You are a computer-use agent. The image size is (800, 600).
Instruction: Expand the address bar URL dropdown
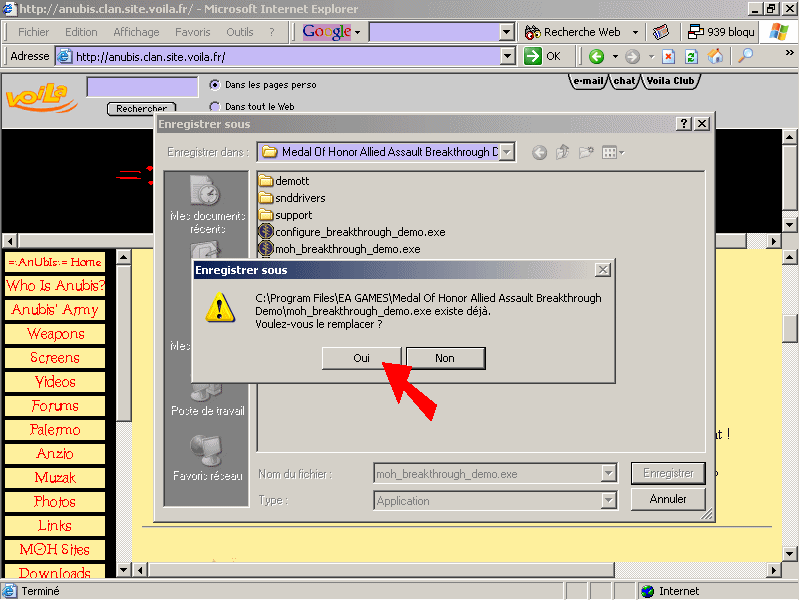point(508,56)
